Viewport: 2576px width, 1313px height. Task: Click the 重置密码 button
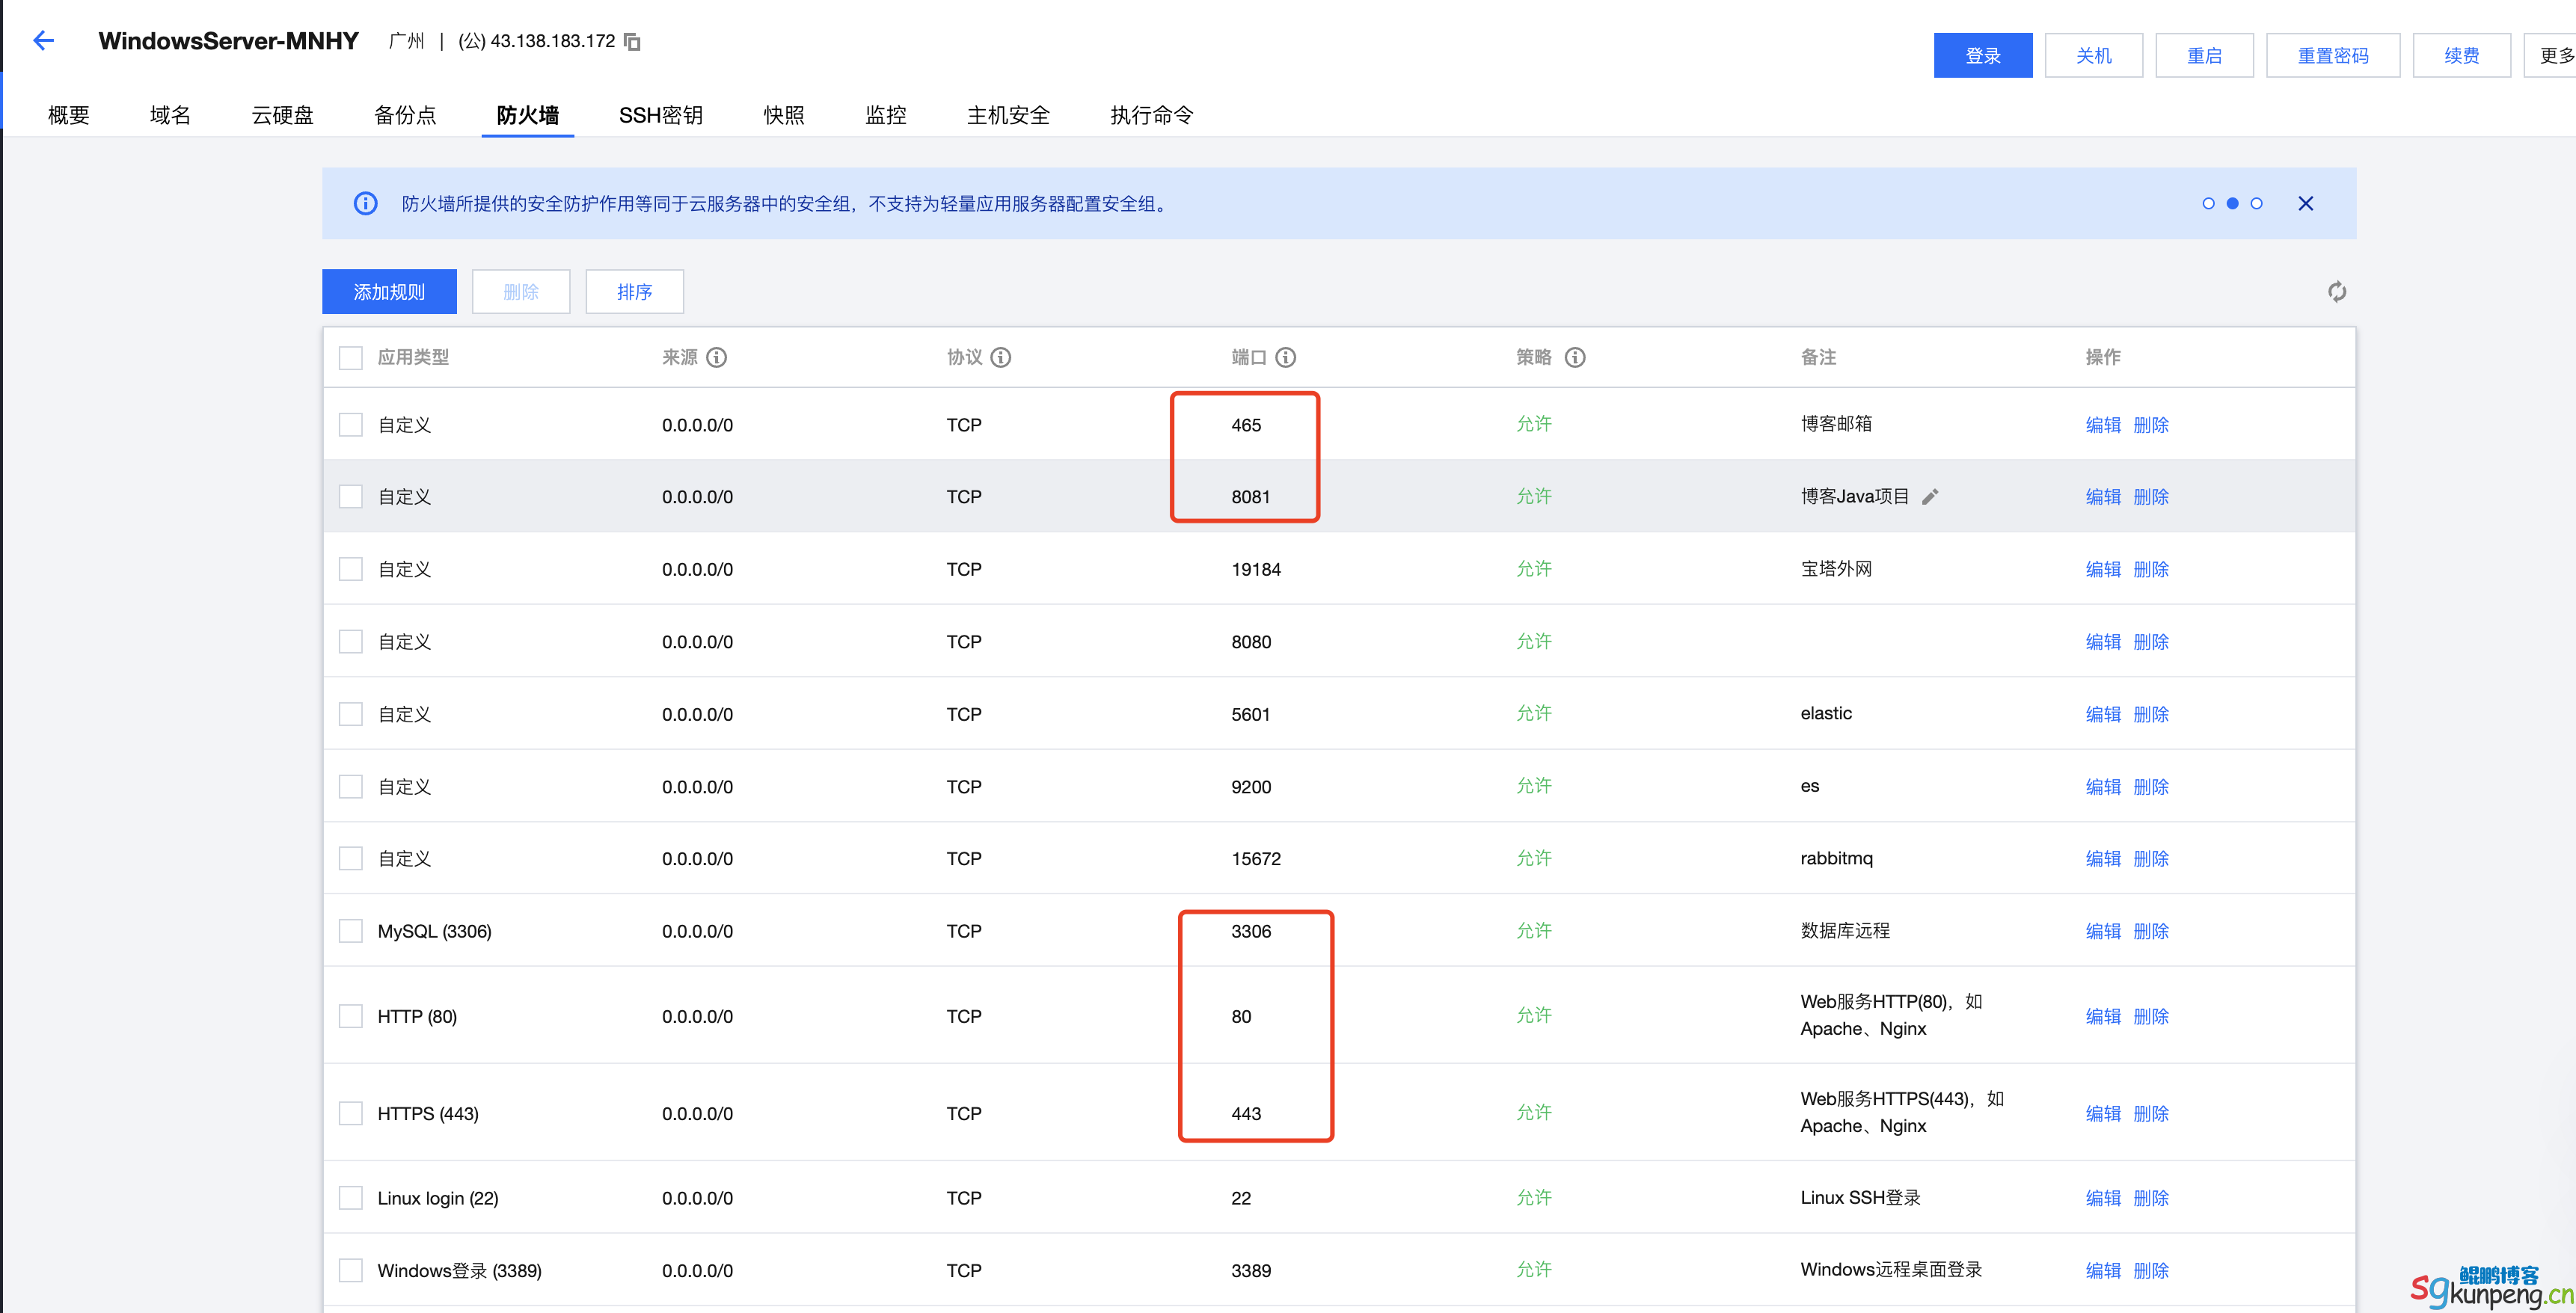click(x=2332, y=55)
